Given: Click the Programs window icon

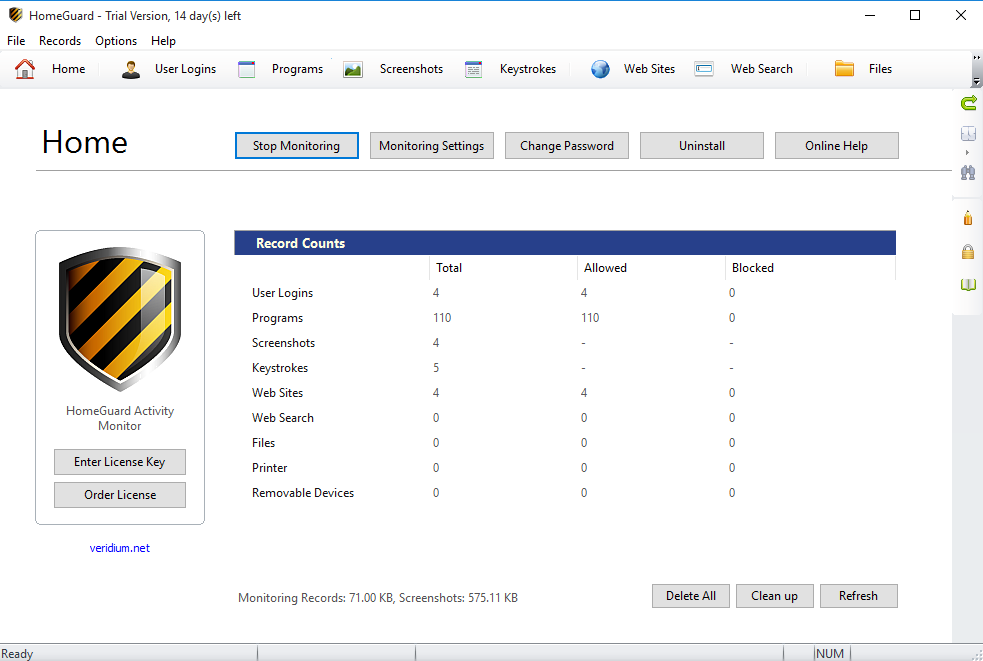Looking at the screenshot, I should pos(246,69).
